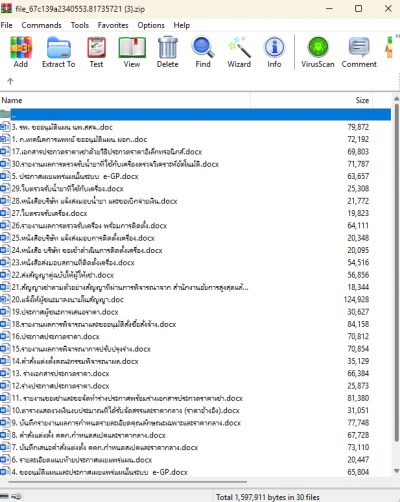Screen dimensions: 400x502
Task: Select file number 9 docx
Action: [195, 423]
